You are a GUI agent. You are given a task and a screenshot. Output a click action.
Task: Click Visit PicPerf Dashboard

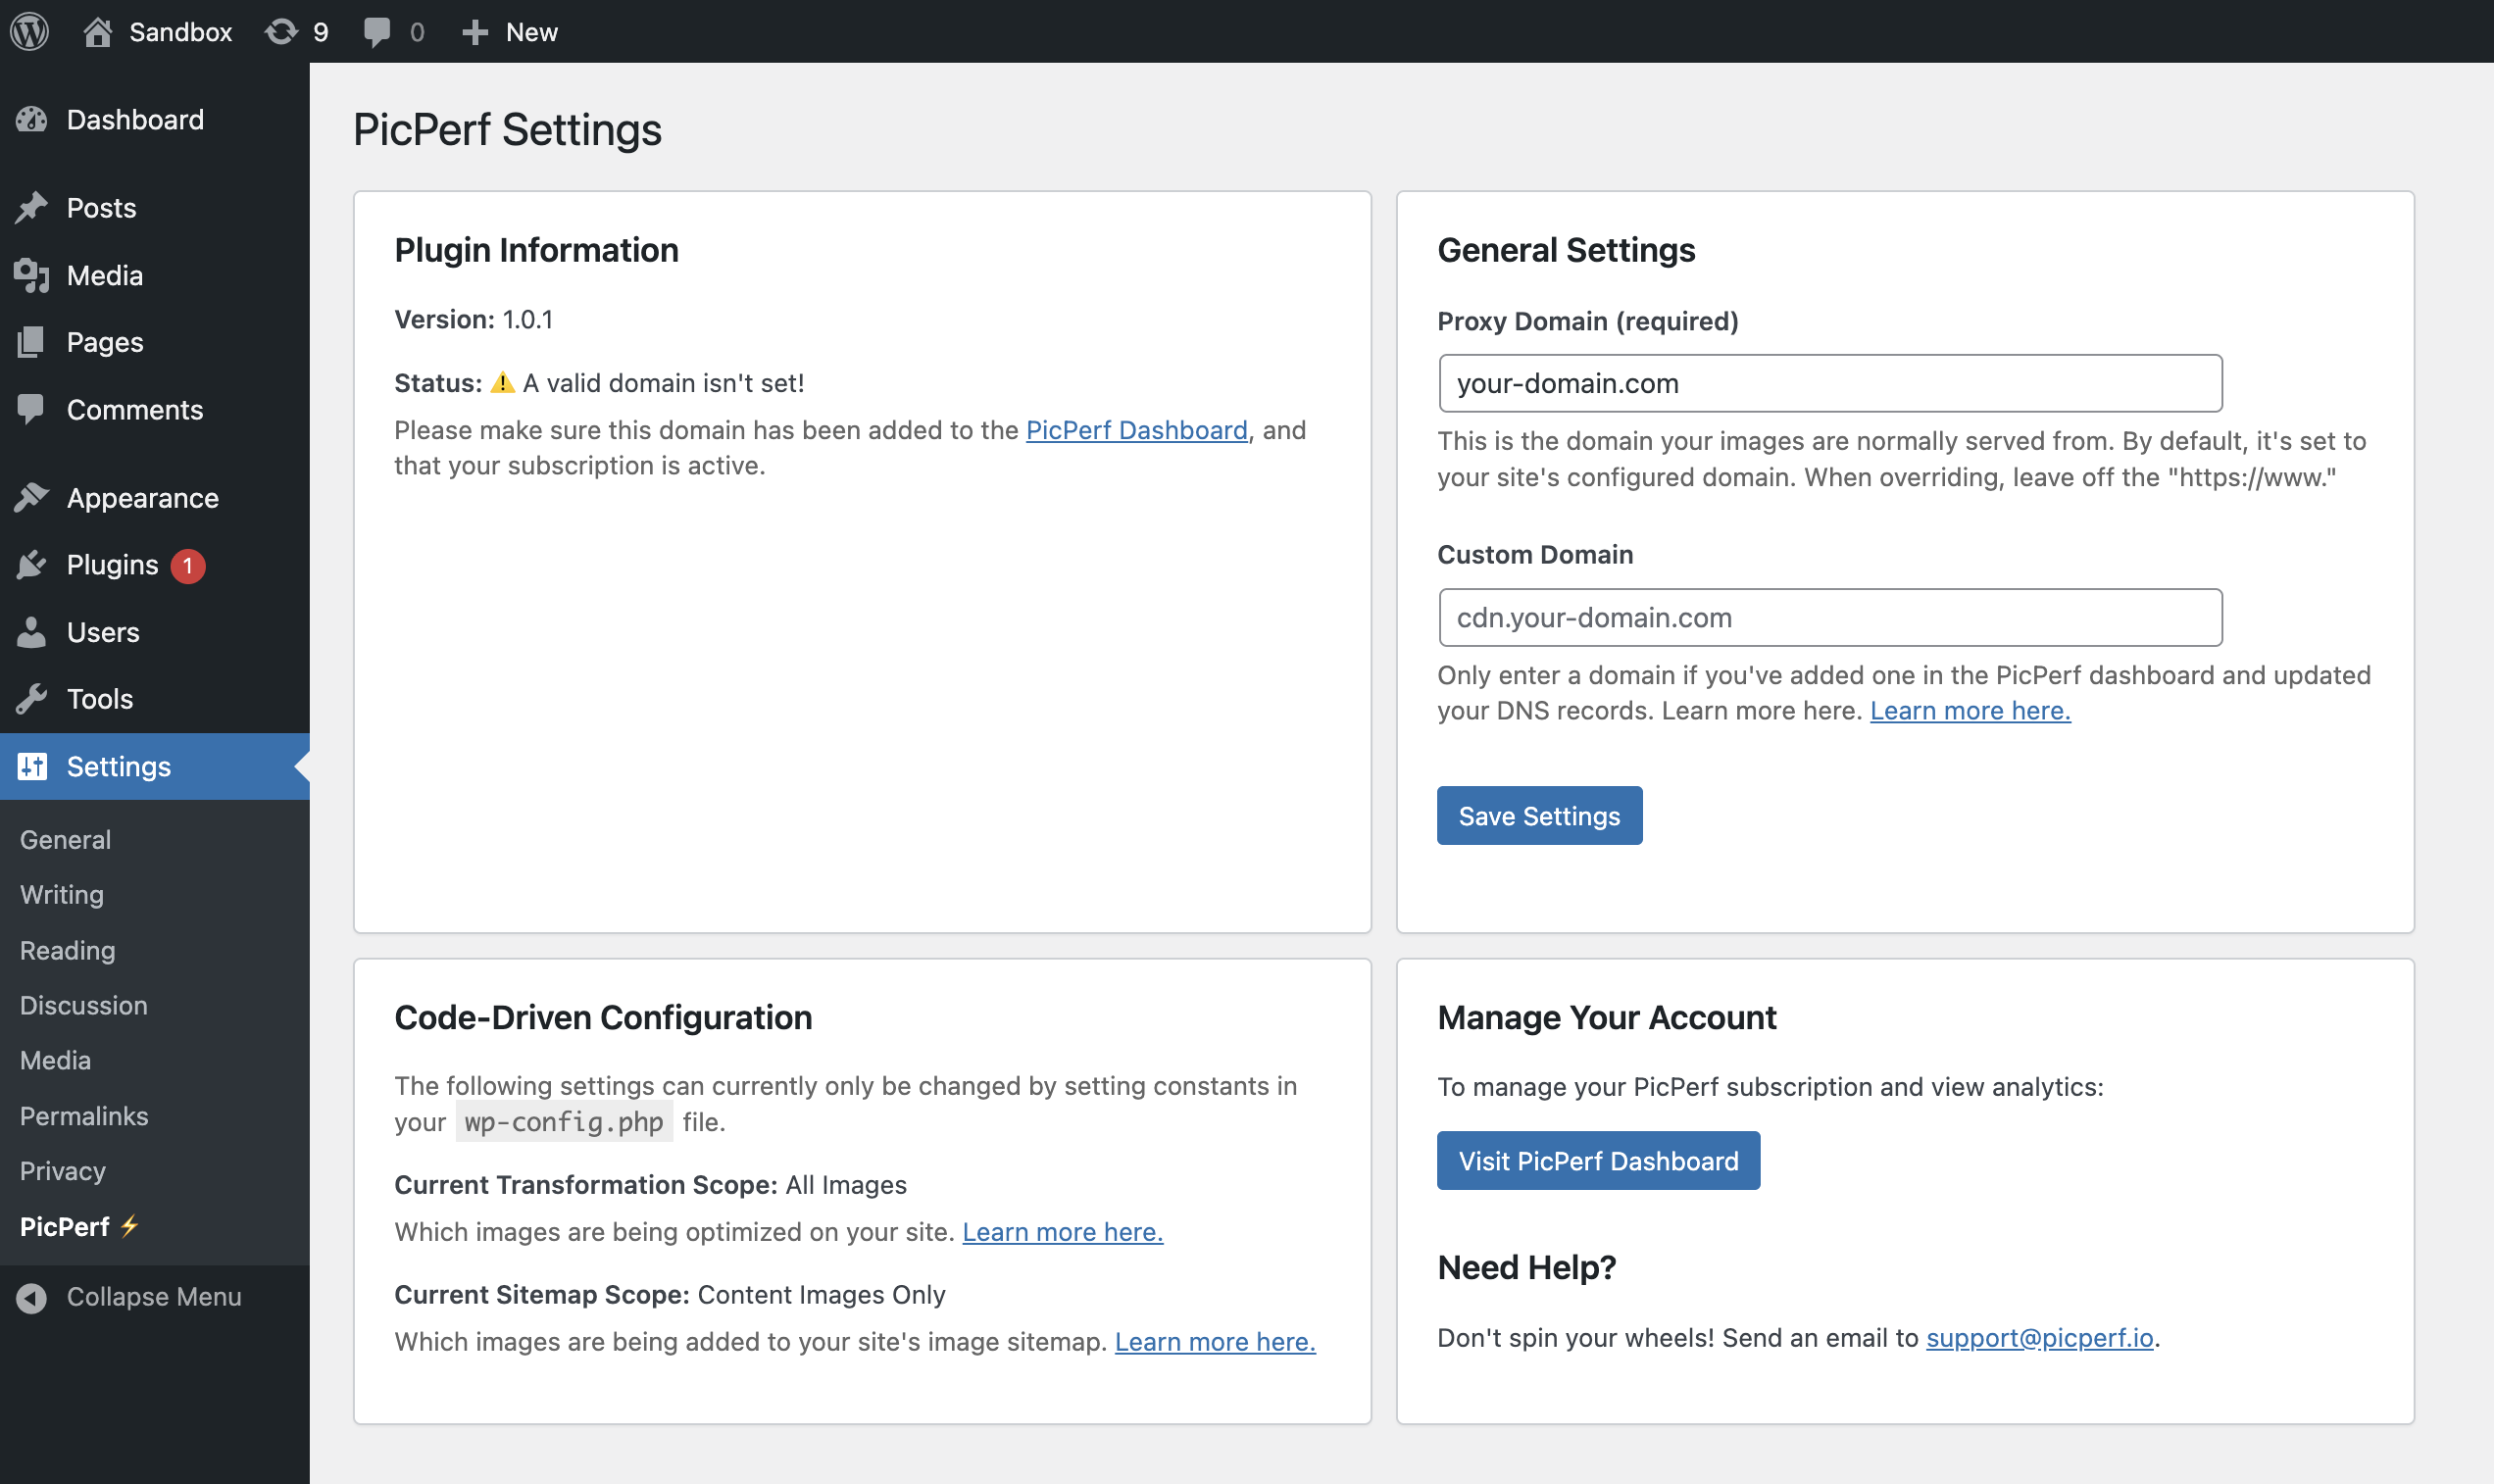pos(1596,1160)
